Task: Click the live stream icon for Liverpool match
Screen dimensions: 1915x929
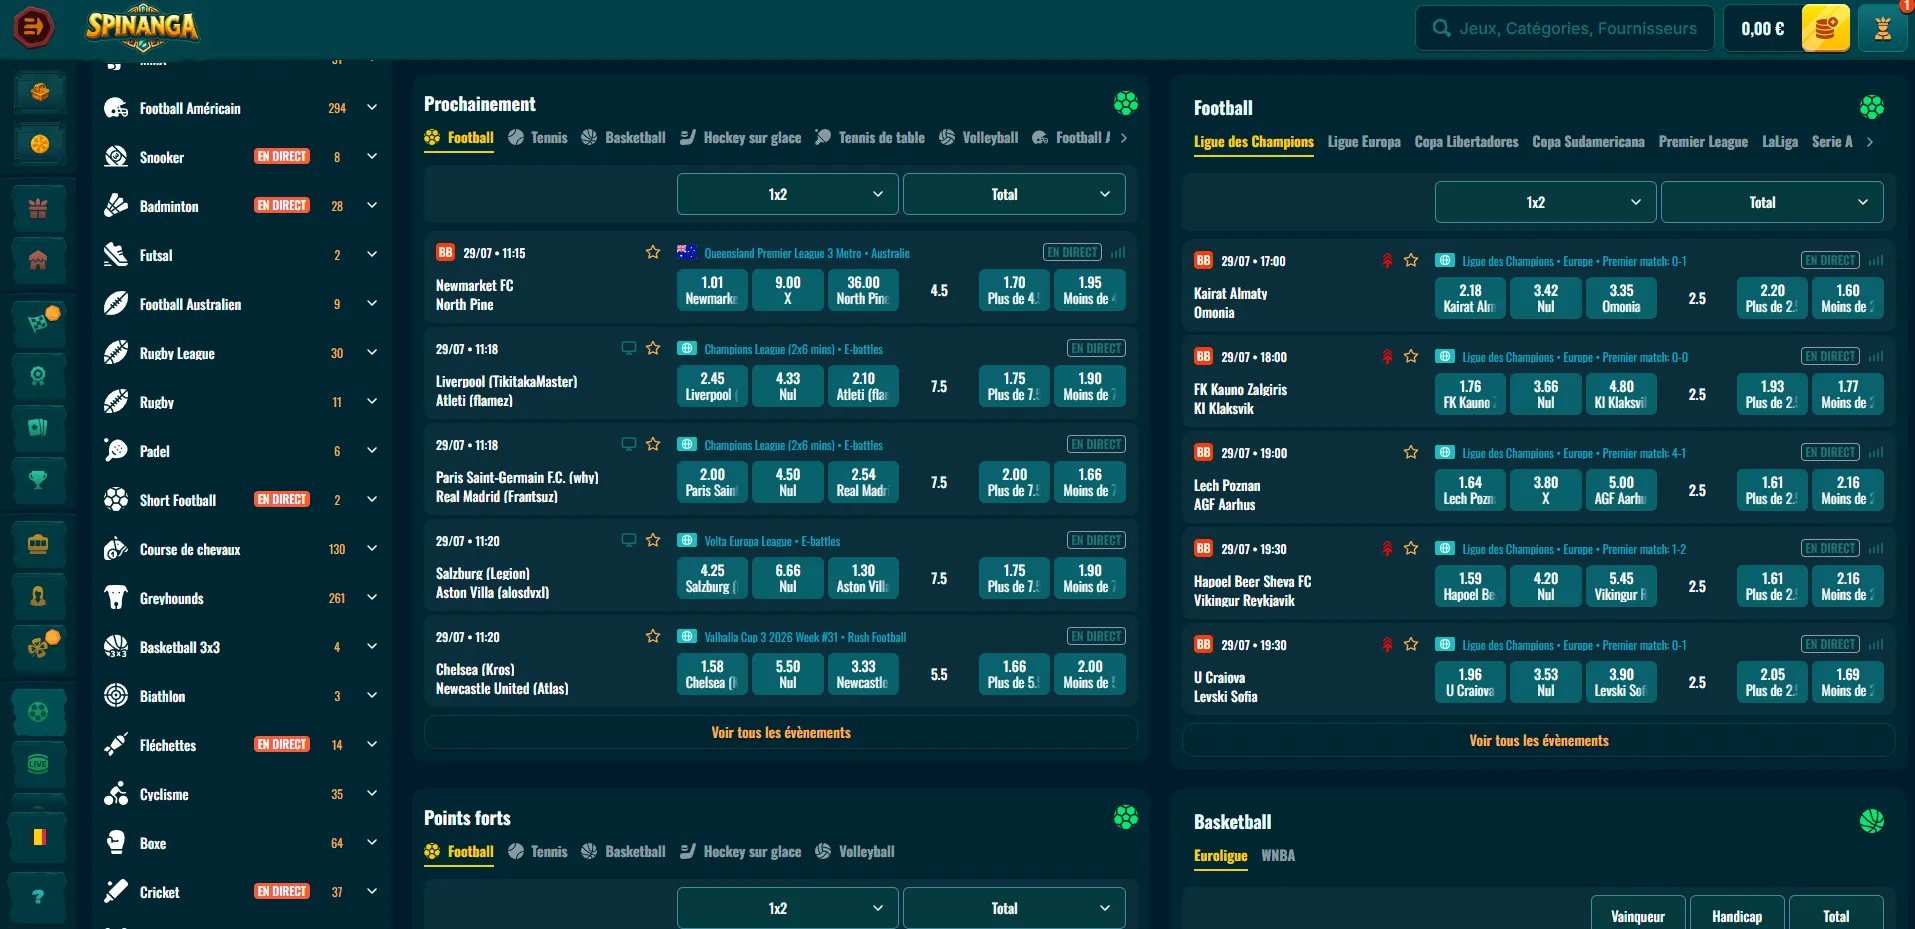Action: (x=628, y=348)
